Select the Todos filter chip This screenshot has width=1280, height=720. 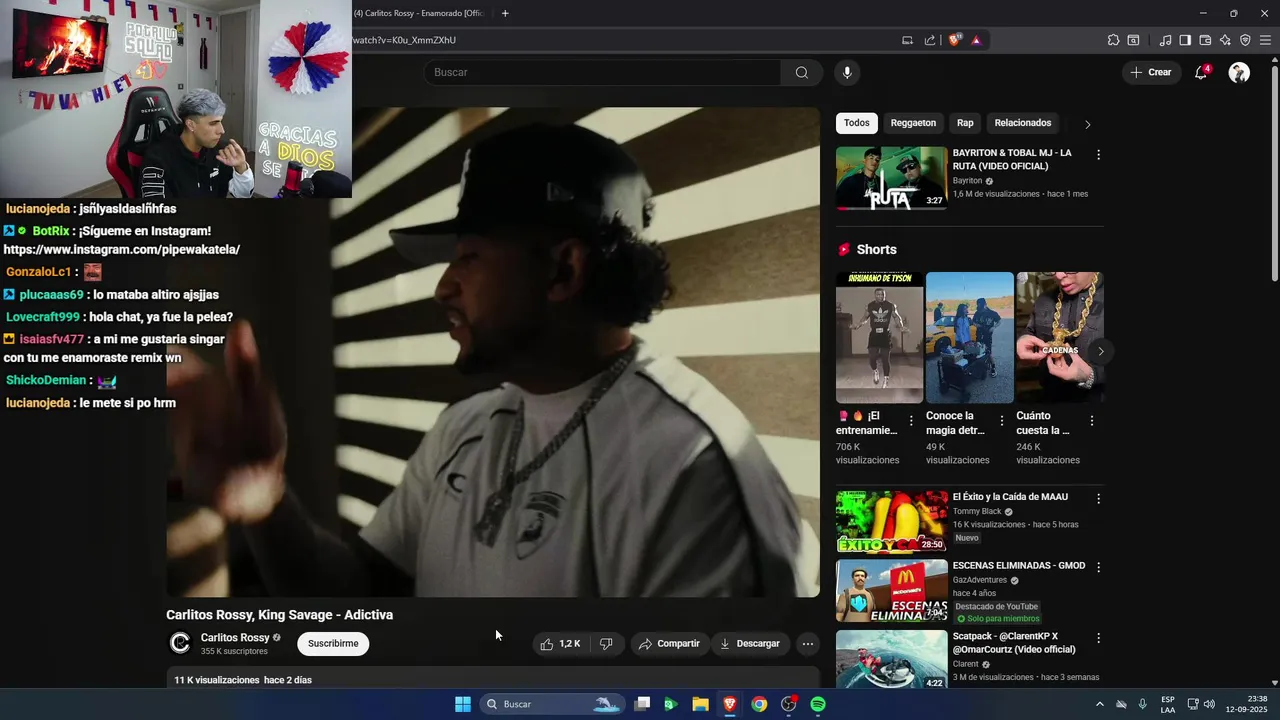click(x=856, y=123)
